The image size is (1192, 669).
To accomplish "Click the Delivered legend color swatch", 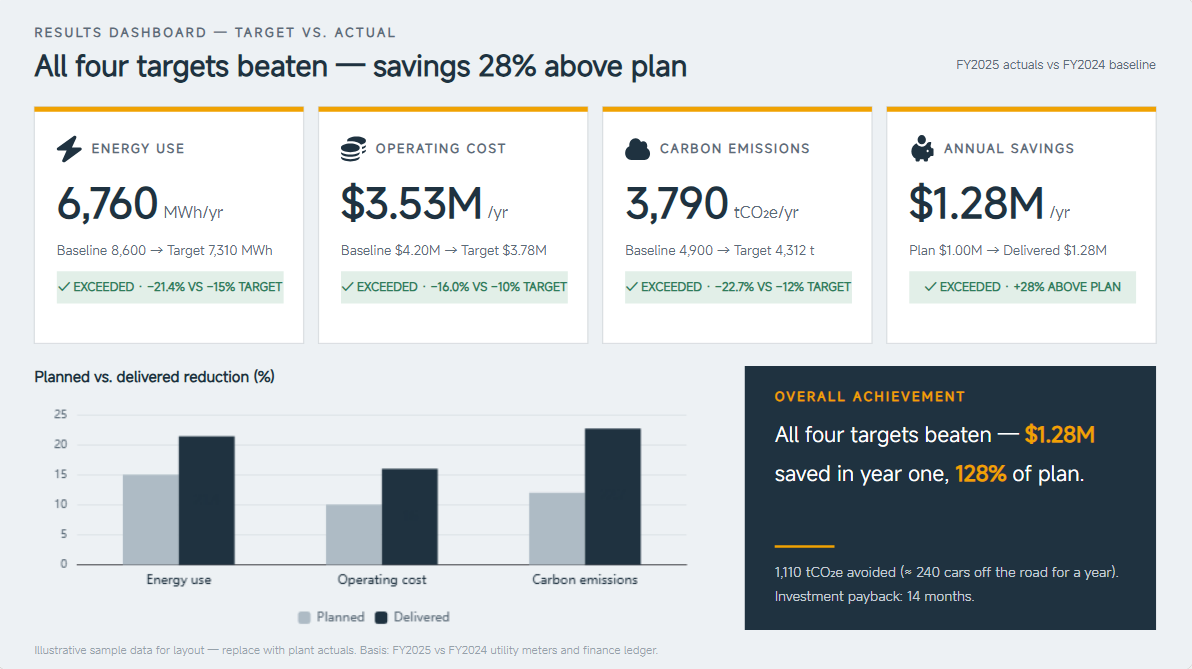I will click(x=382, y=617).
